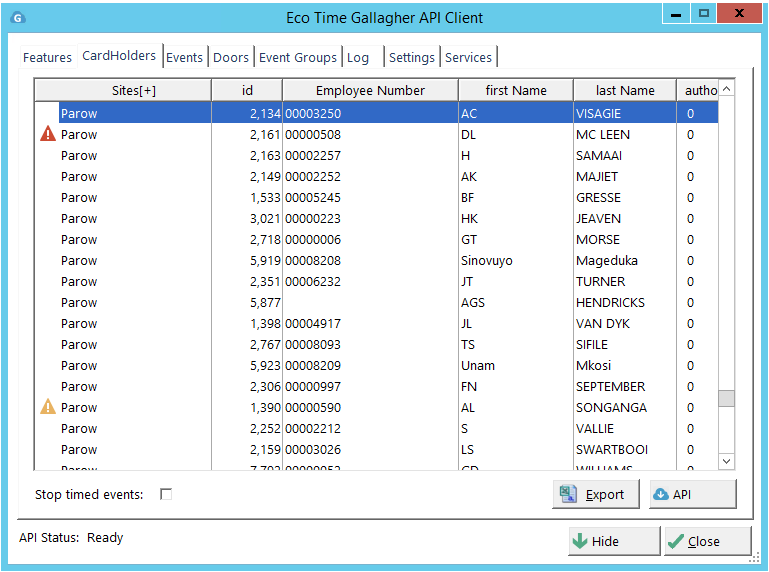Click the VALLIE last name cell
Screen dimensions: 769x572
tap(624, 429)
